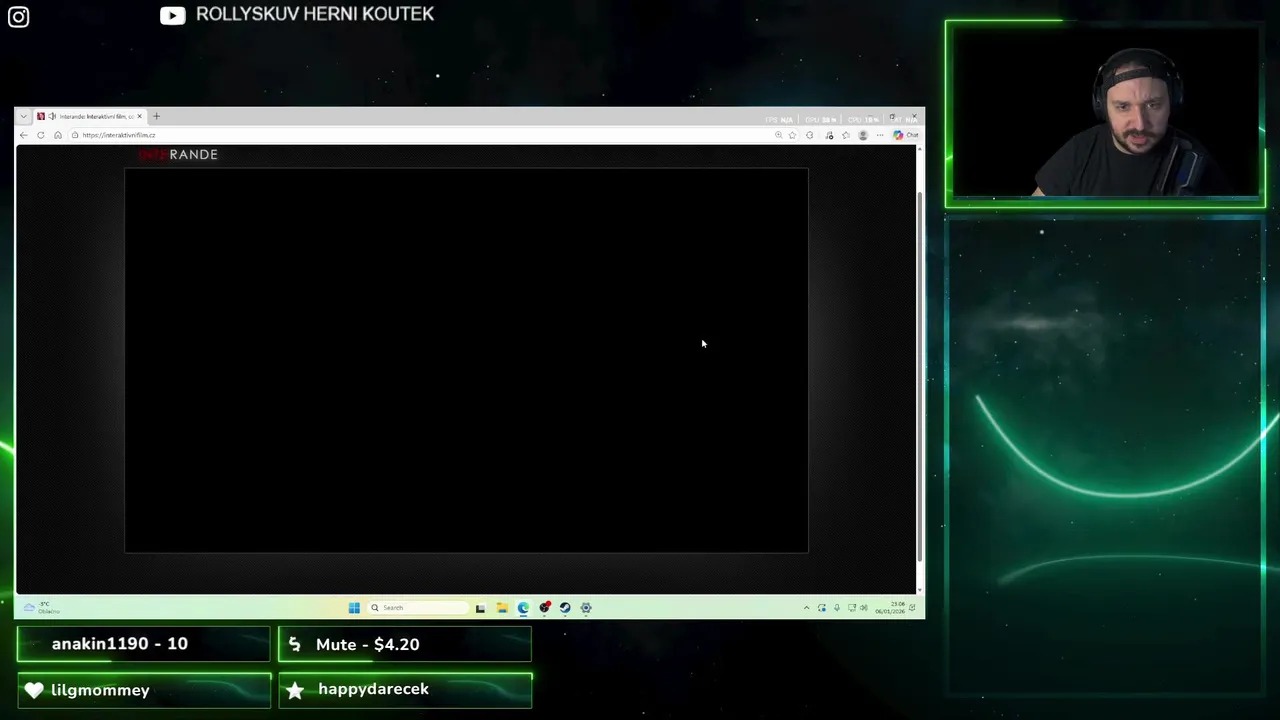Open File Explorer from taskbar
Screen dimensions: 1280x720
502,608
